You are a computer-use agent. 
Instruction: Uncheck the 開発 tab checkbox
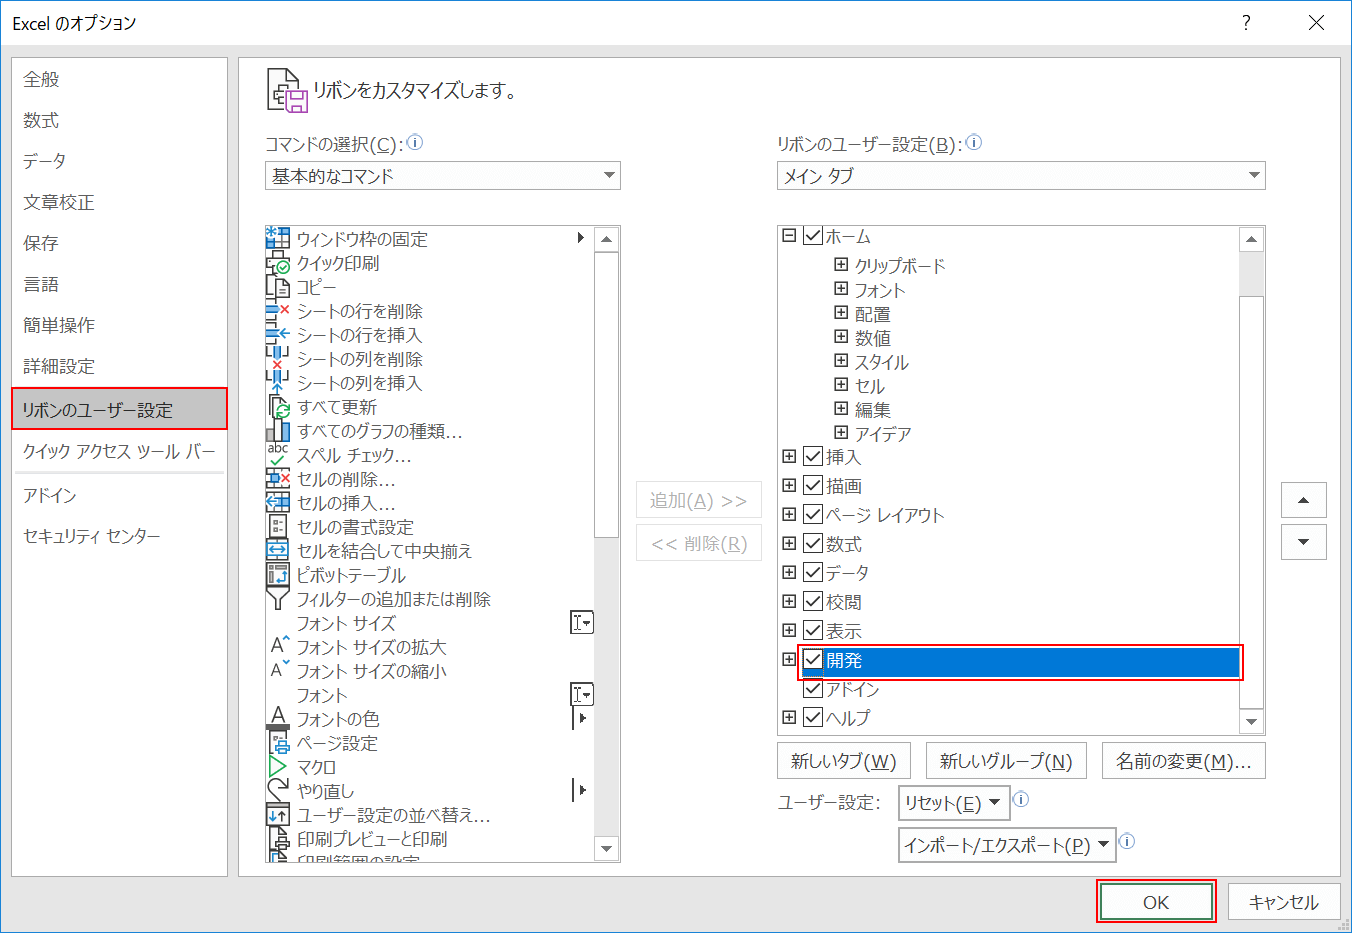pyautogui.click(x=812, y=659)
